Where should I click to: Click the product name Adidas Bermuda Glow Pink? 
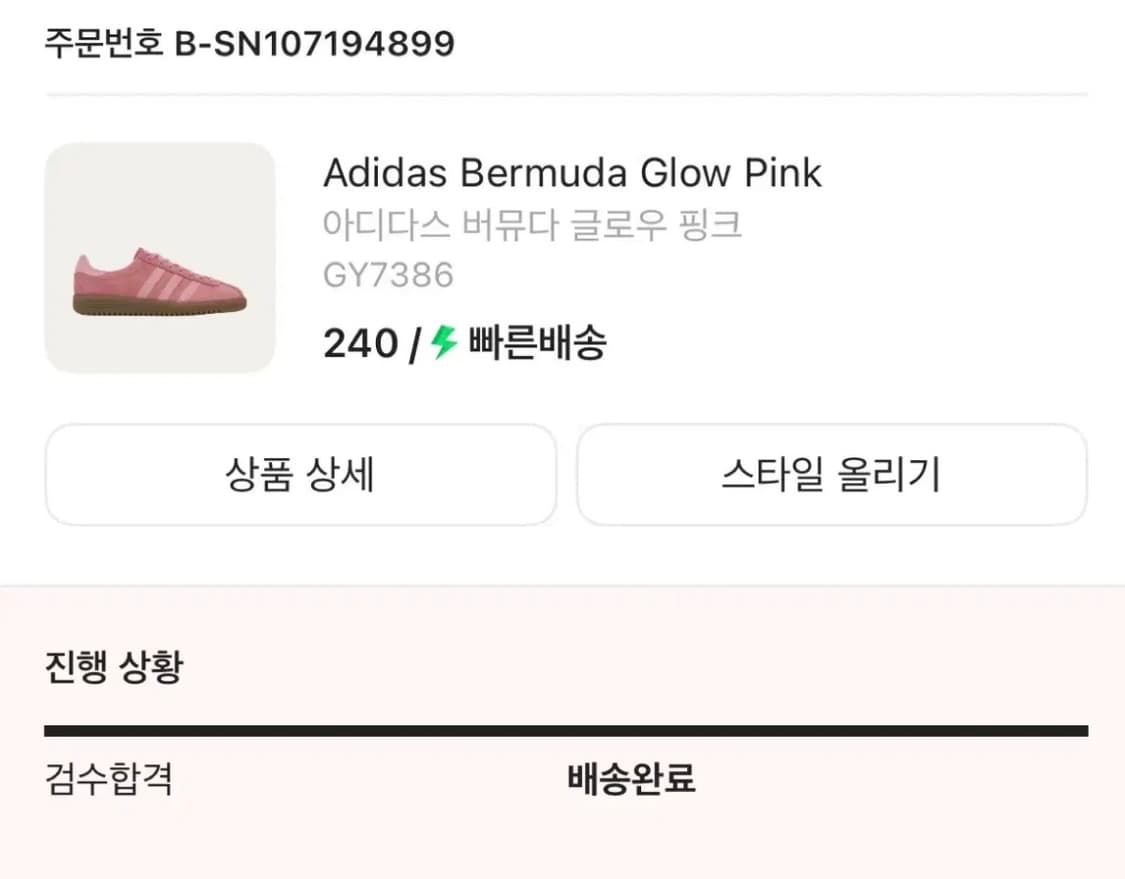[x=572, y=172]
